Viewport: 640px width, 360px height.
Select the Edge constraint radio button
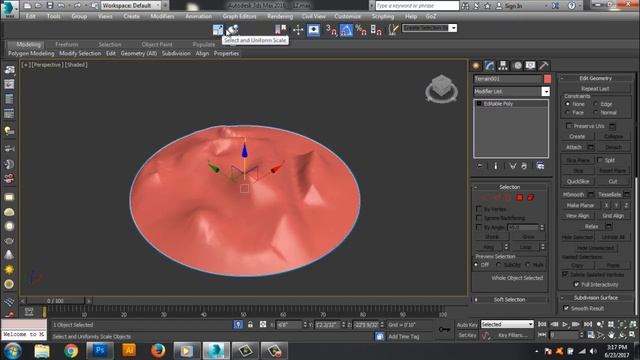[596, 104]
